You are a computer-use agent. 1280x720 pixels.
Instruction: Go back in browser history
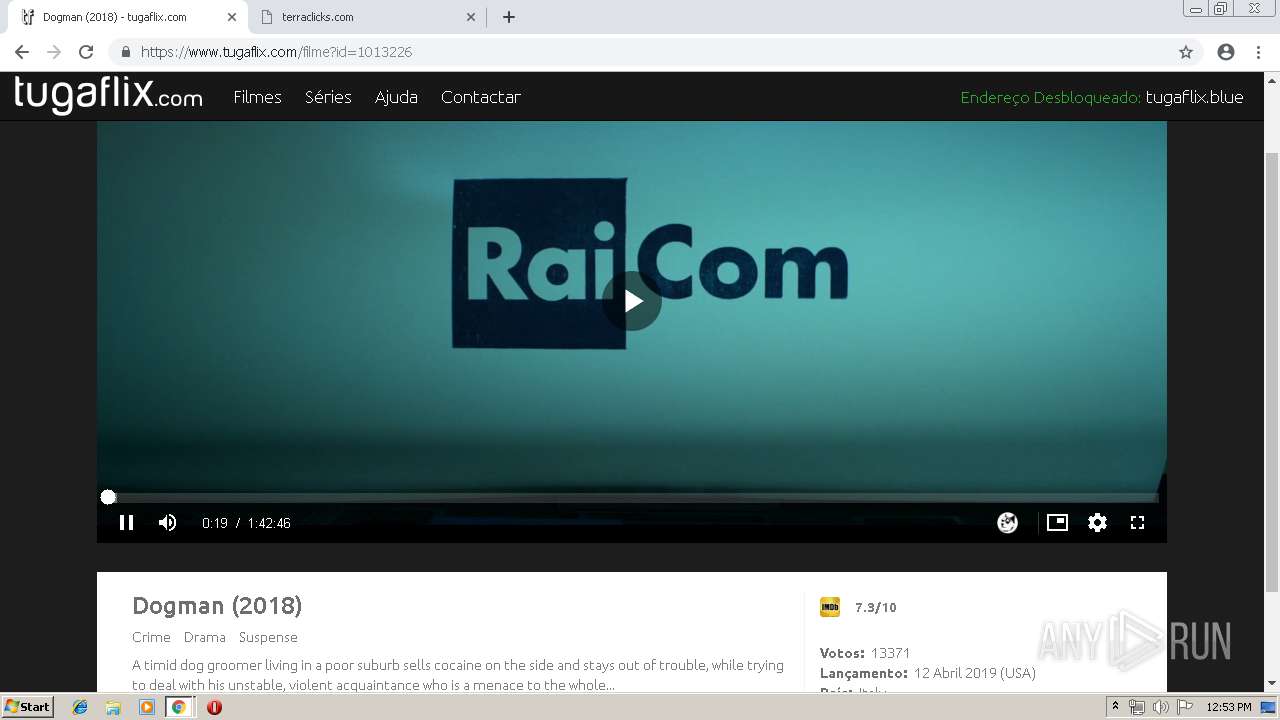[22, 52]
